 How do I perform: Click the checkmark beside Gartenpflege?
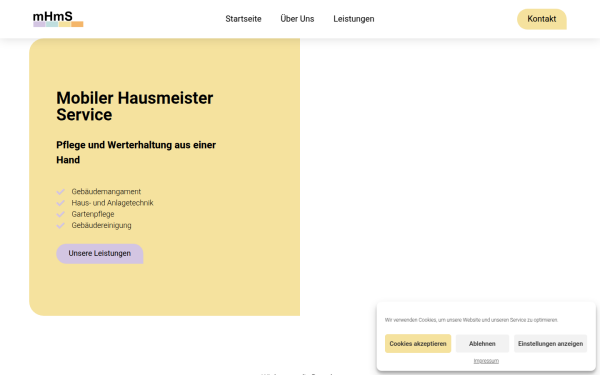pyautogui.click(x=60, y=214)
